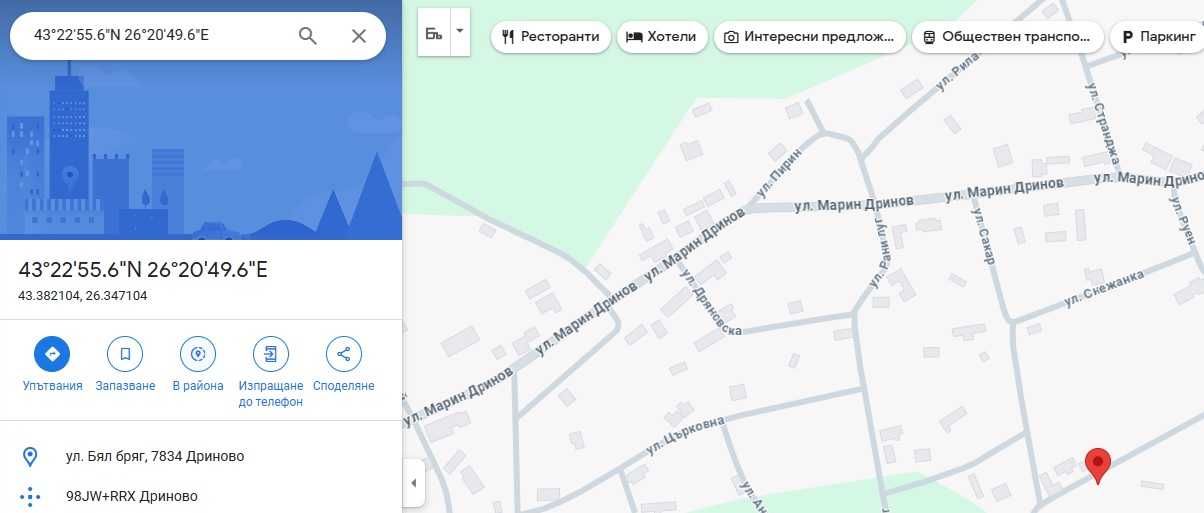
Task: Click the Бъ keyboard input tool button
Action: pos(434,33)
